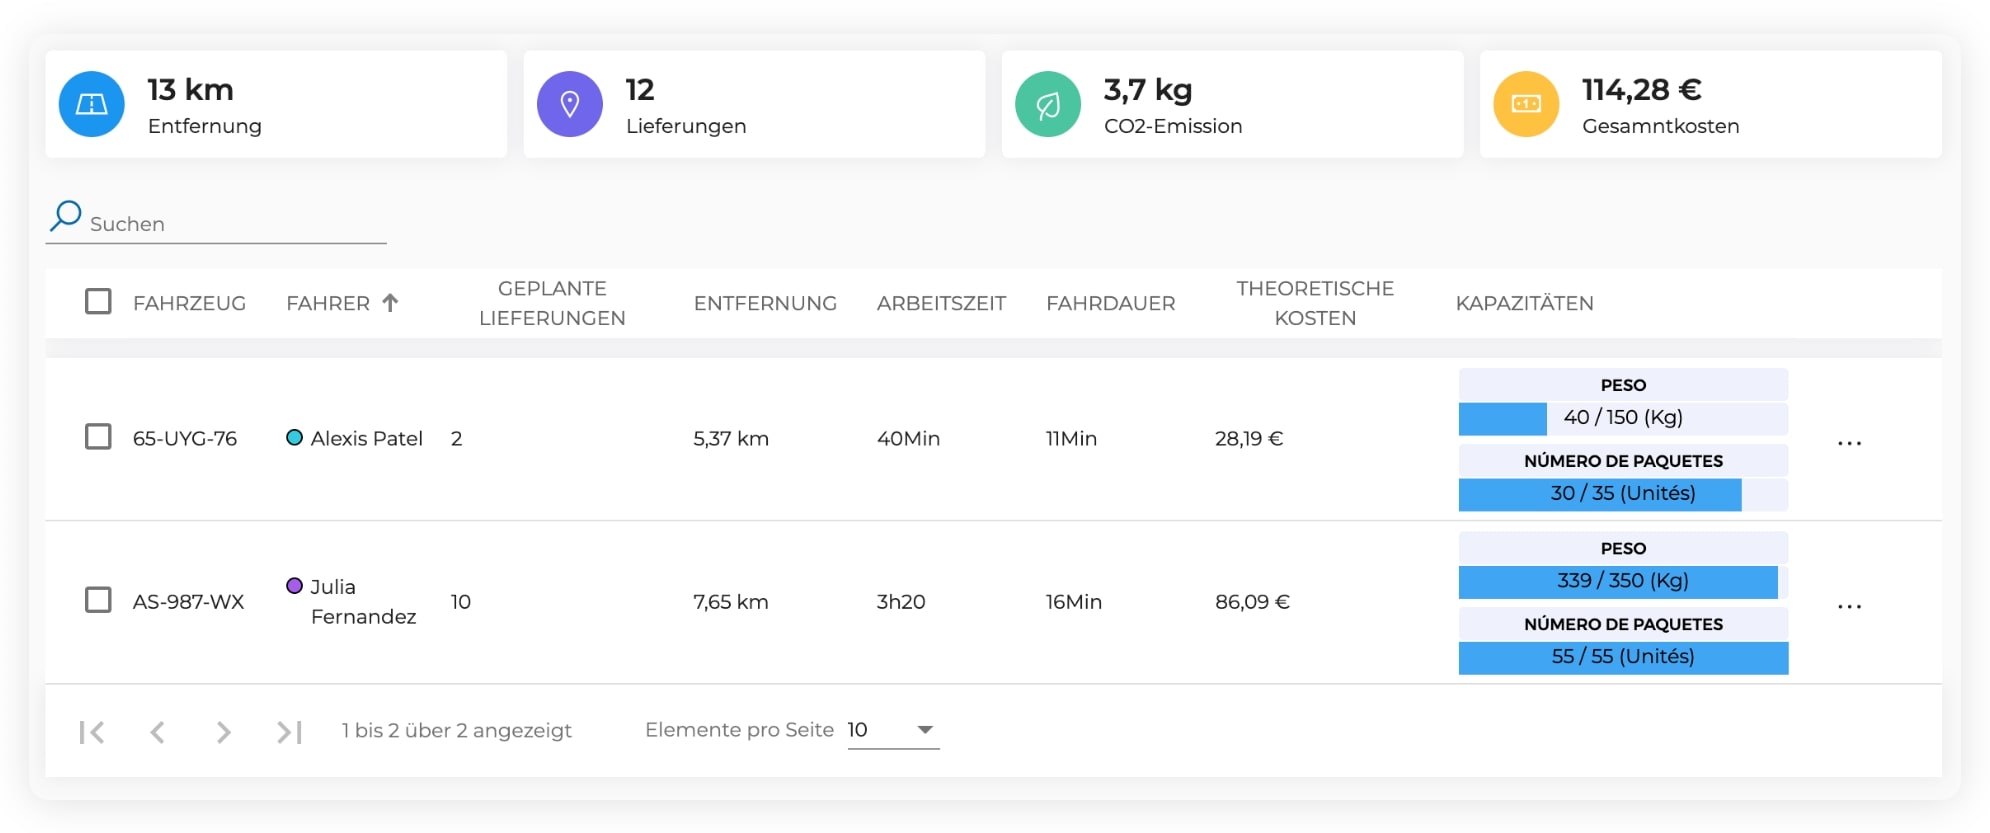Viewport: 1990px width, 833px height.
Task: Click the 55 / 55 (Unités) package bar
Action: tap(1623, 657)
